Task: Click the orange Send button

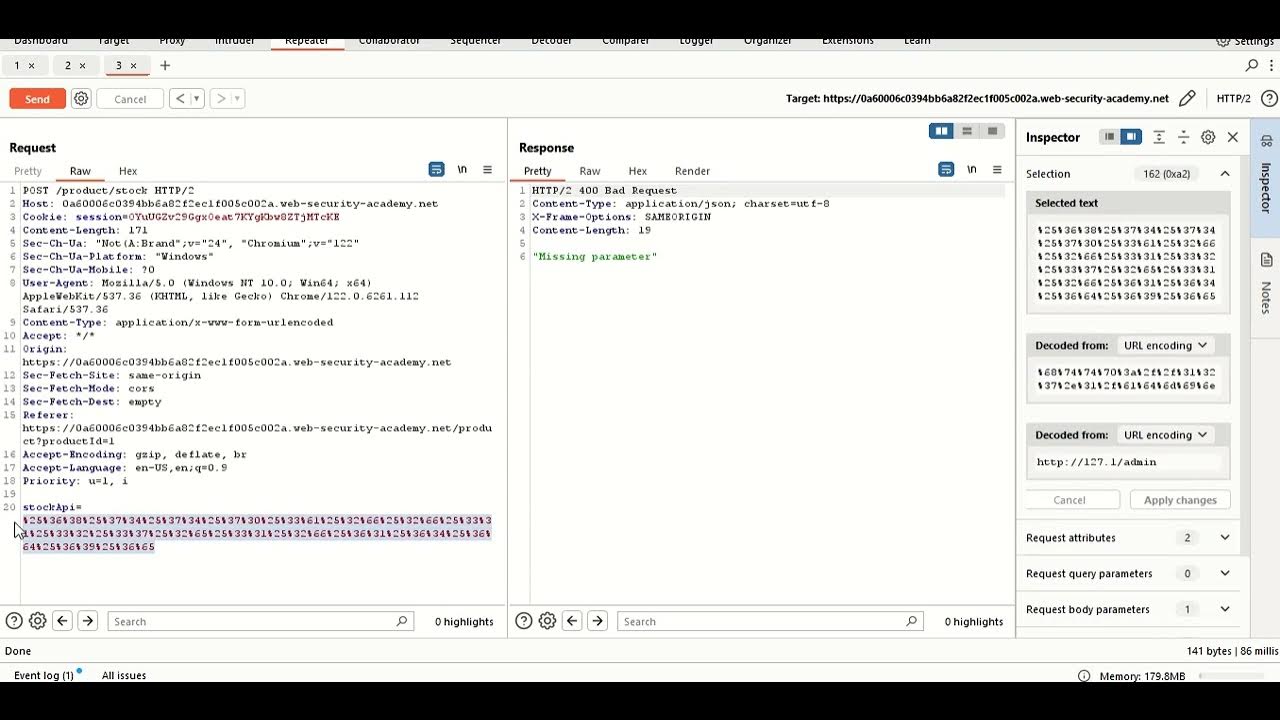Action: pyautogui.click(x=37, y=99)
